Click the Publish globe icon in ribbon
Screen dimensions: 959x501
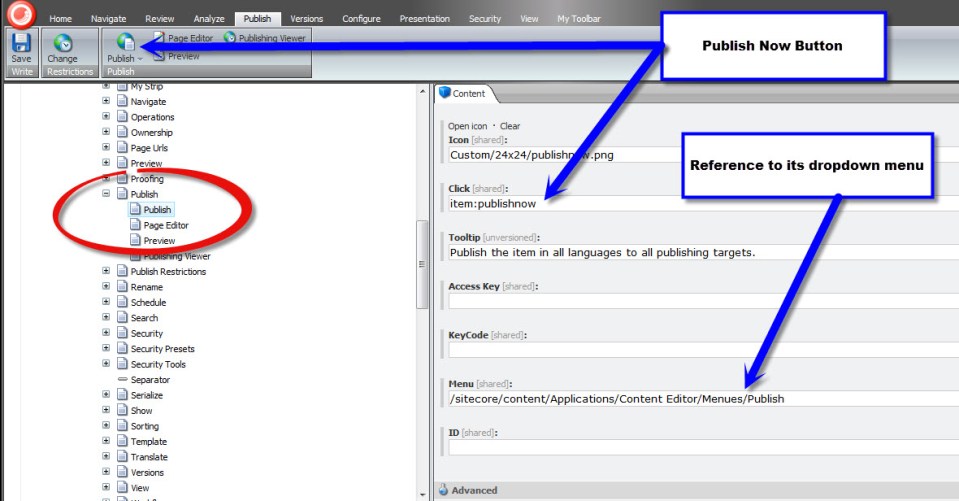[x=125, y=42]
